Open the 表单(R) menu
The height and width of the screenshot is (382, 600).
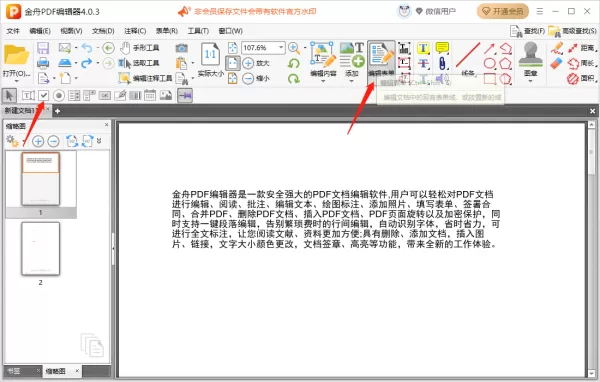click(x=166, y=31)
